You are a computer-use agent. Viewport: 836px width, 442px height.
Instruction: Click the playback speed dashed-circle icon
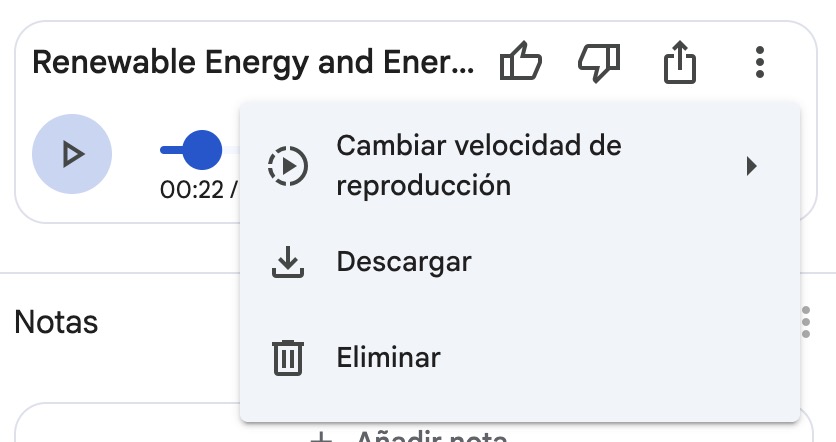[288, 166]
